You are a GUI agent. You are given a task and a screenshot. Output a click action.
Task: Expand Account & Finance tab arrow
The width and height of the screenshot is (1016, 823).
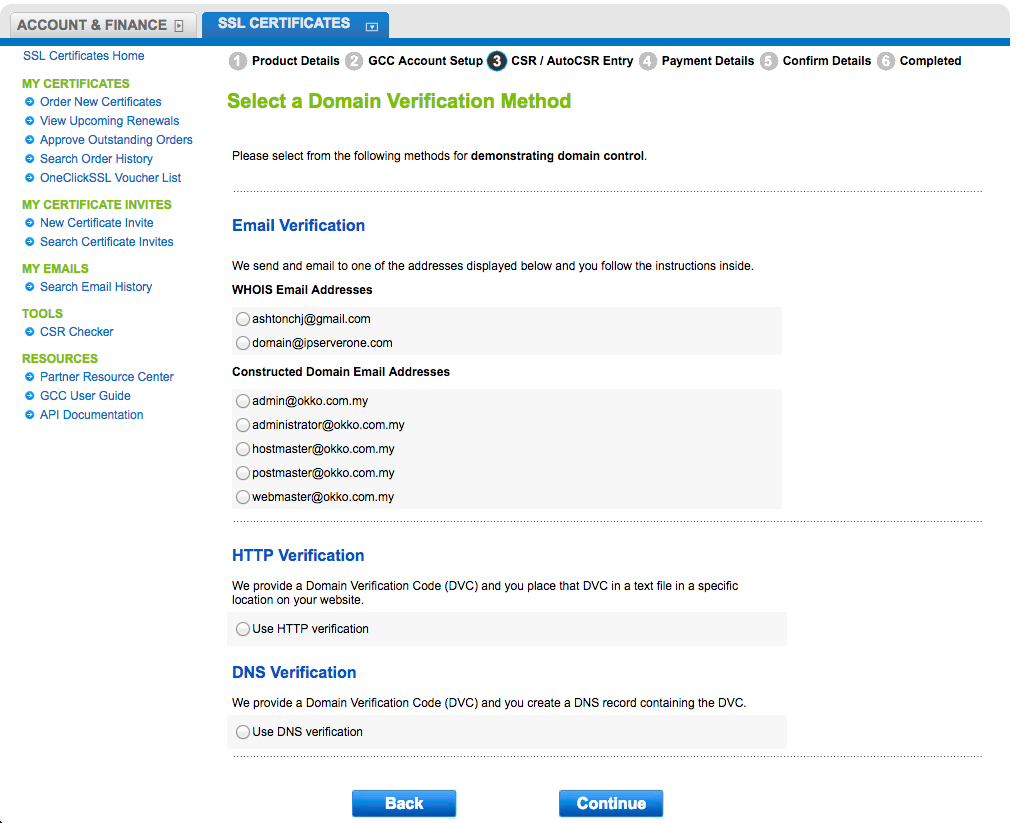pos(179,26)
